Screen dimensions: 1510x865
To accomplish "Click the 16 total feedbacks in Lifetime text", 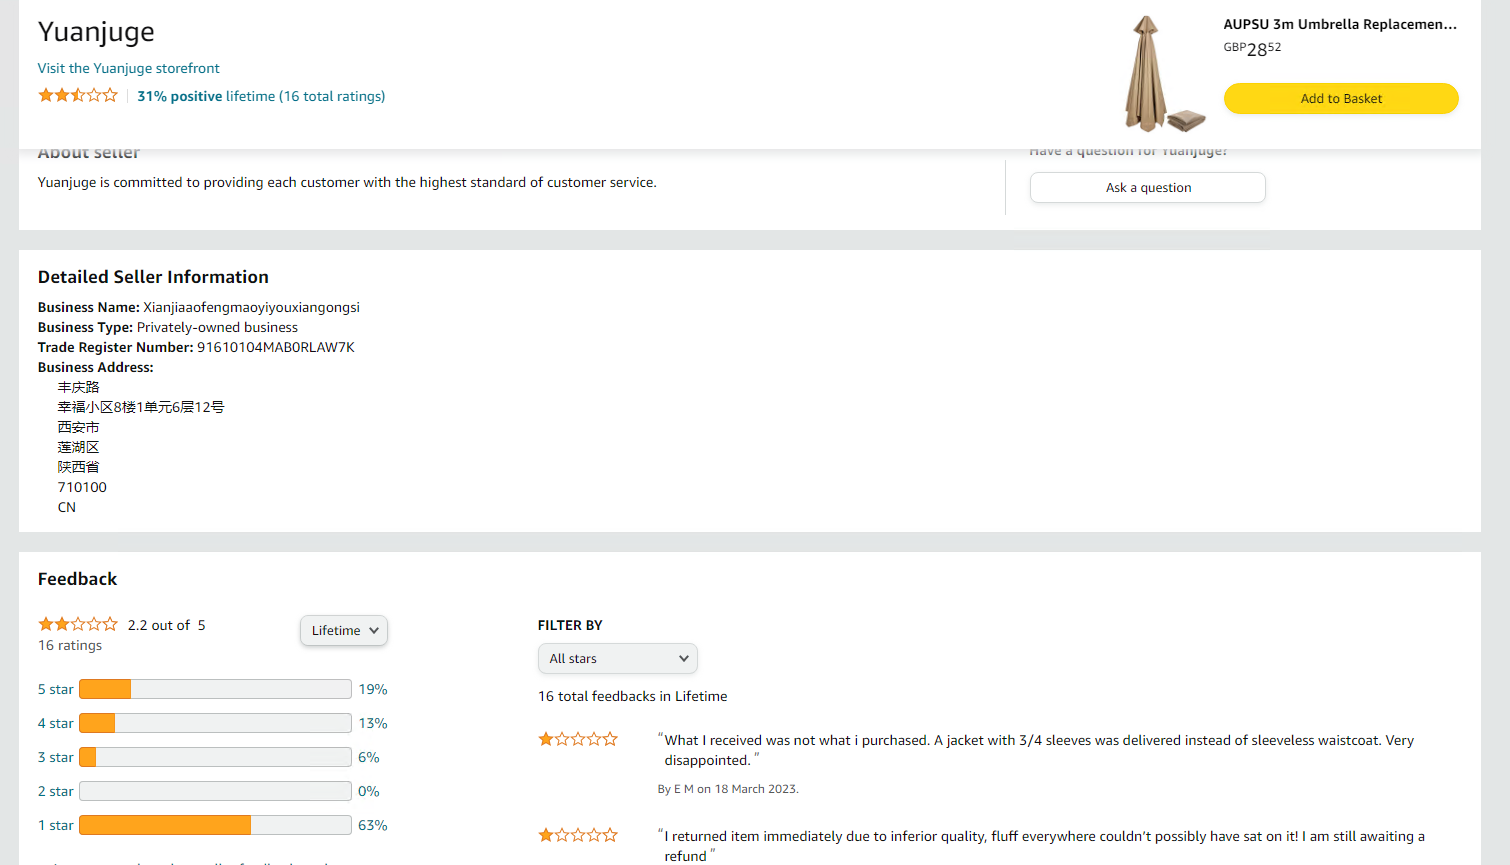I will (633, 696).
